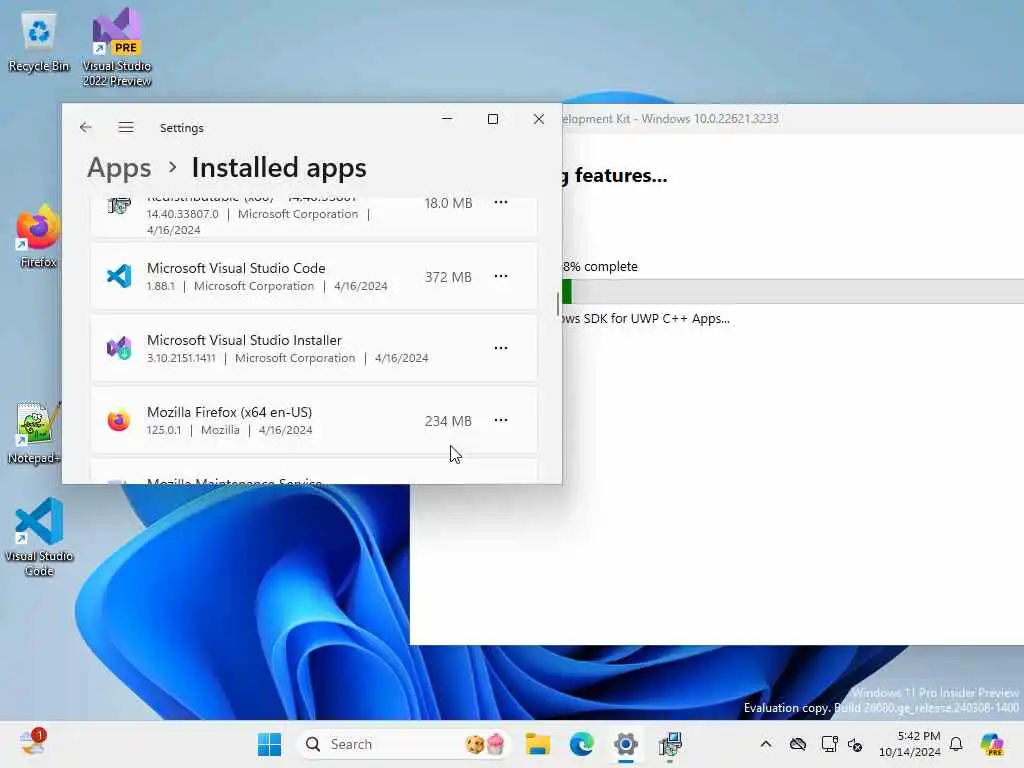1024x768 pixels.
Task: Open options for Mozilla Firefox (x64 en-US)
Action: point(501,420)
